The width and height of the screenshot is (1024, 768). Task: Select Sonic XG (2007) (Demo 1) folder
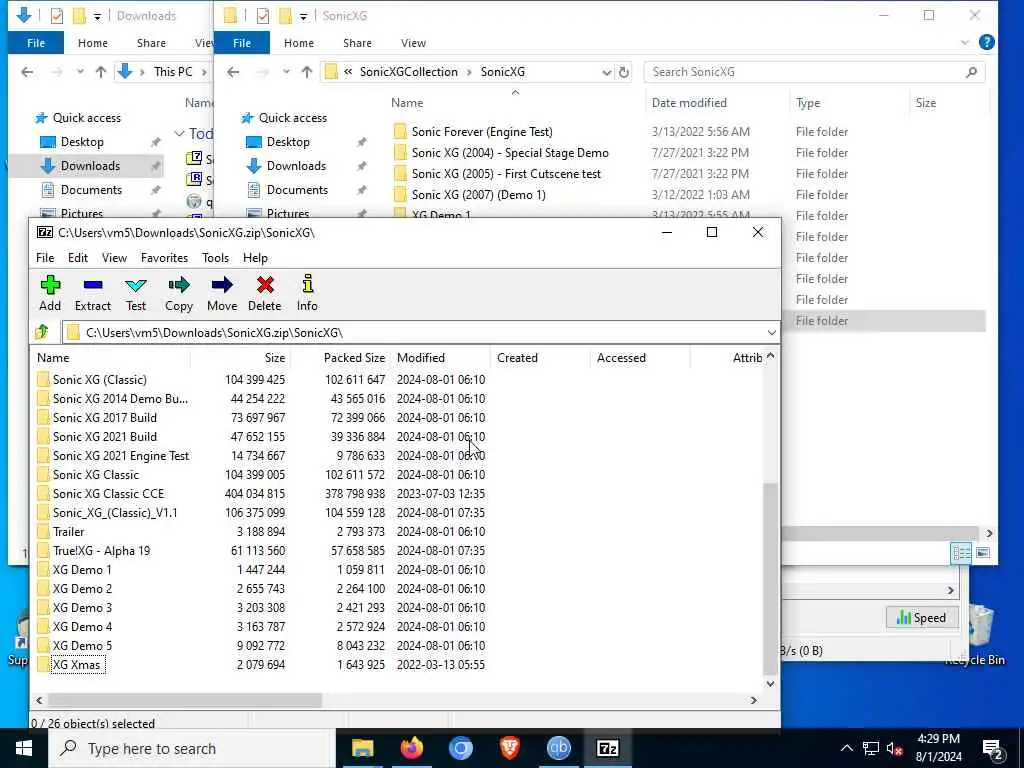478,195
